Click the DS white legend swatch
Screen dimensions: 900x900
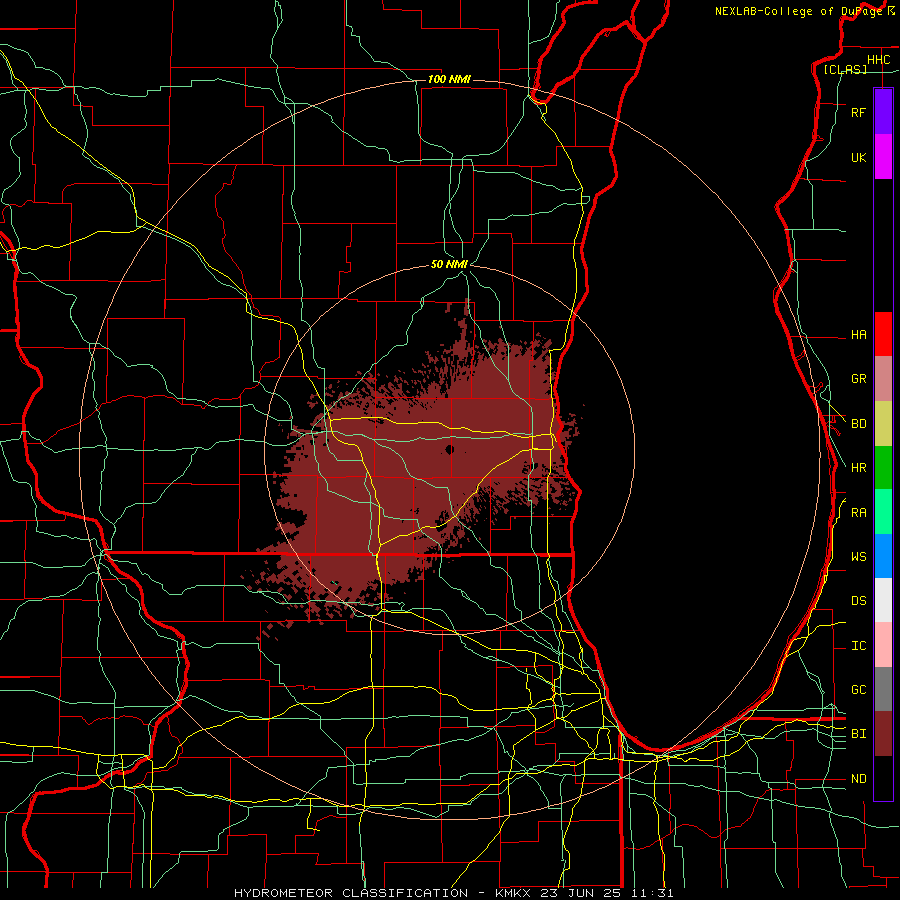click(x=883, y=600)
